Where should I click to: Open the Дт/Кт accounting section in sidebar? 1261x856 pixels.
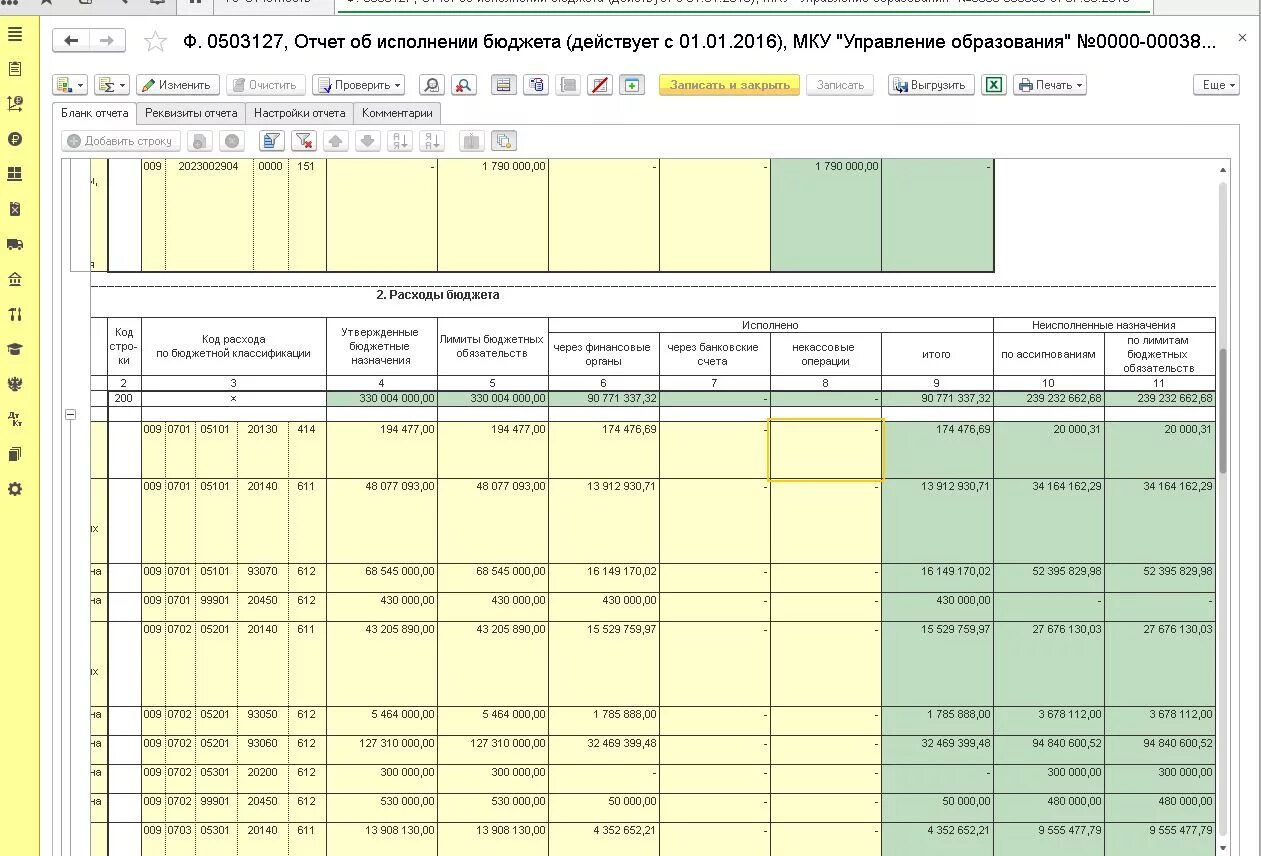tap(14, 419)
